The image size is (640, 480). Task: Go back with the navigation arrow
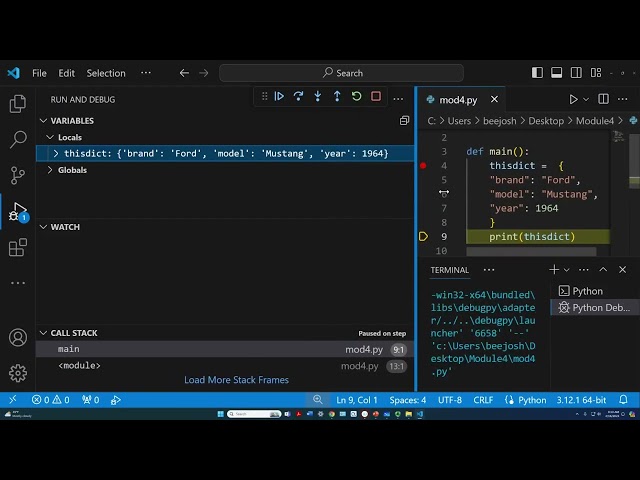[x=184, y=73]
